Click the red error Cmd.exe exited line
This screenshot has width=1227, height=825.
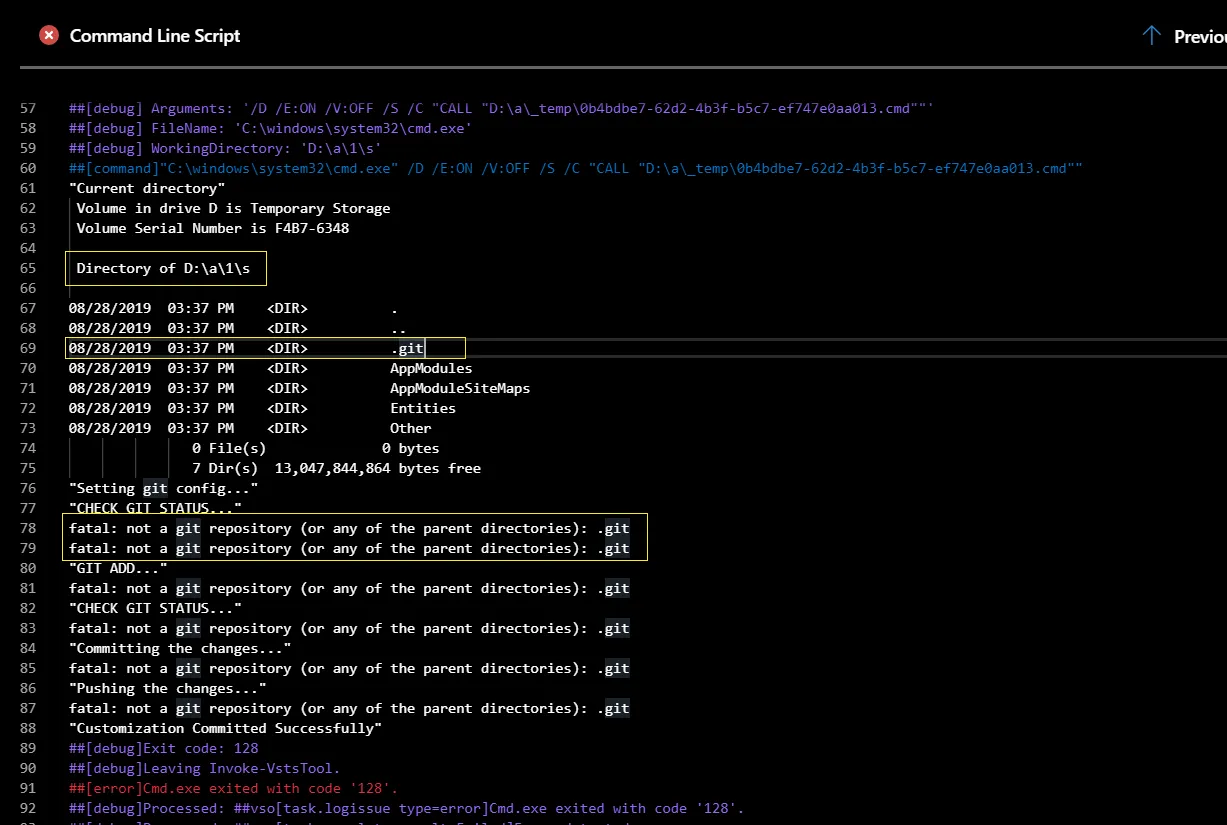(233, 788)
